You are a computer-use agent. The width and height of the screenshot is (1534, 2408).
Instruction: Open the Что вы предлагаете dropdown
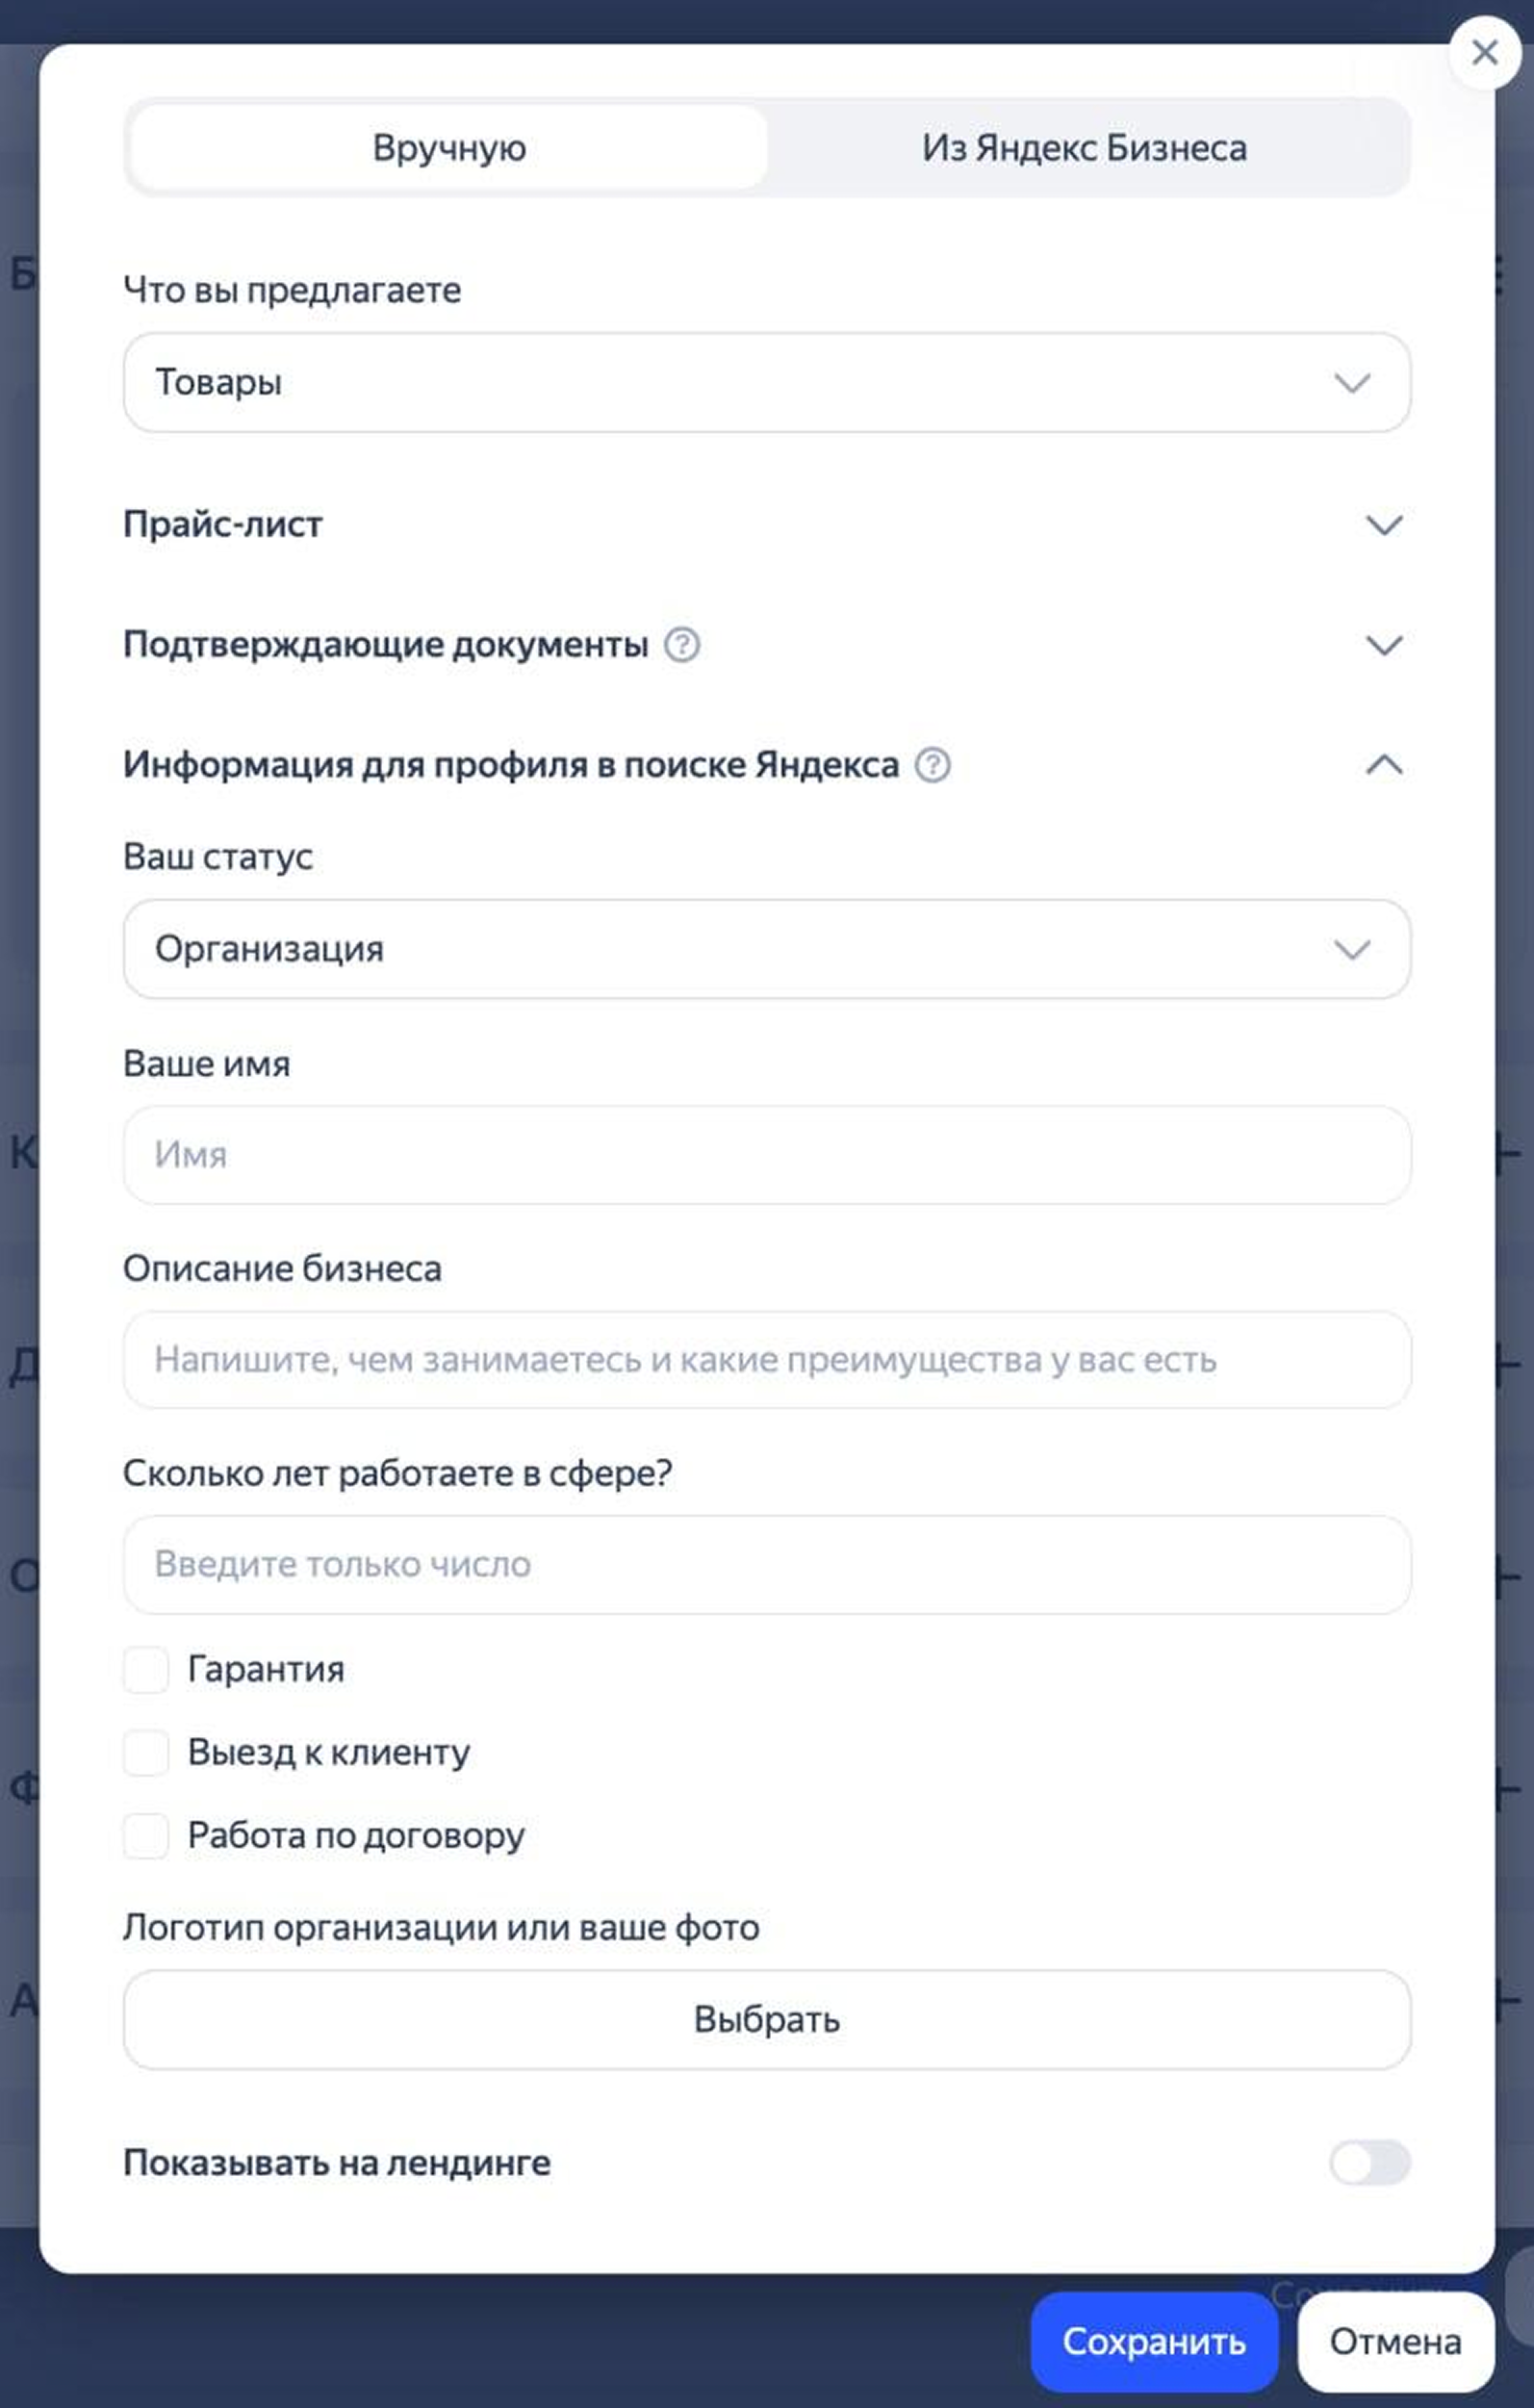pos(766,382)
